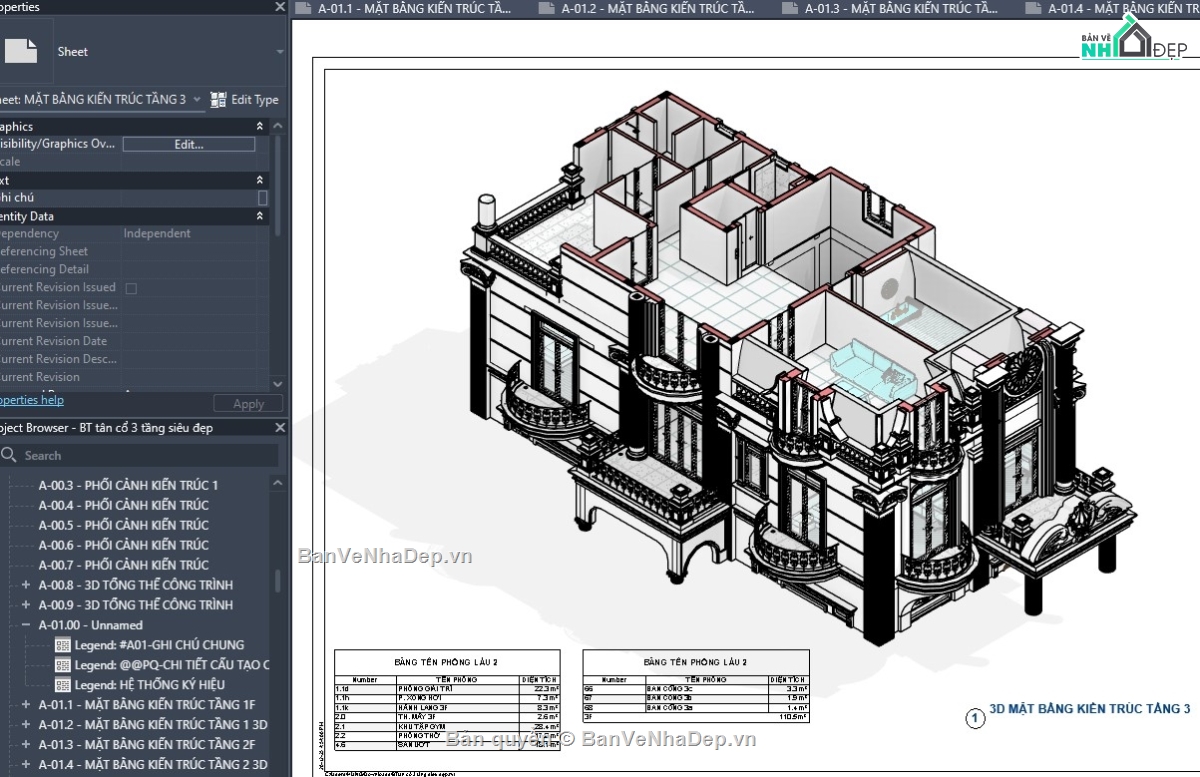
Task: Collapse the A-01.00 - Unnamed sheet node
Action: pos(26,625)
